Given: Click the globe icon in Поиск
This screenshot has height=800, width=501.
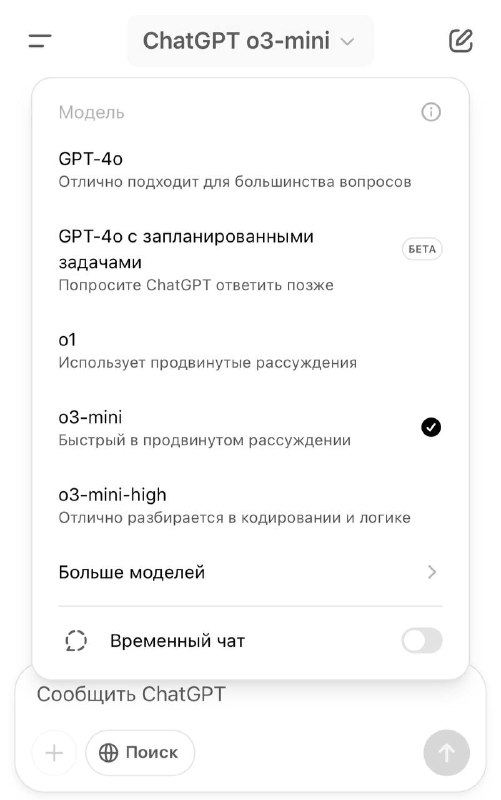Looking at the screenshot, I should (108, 753).
